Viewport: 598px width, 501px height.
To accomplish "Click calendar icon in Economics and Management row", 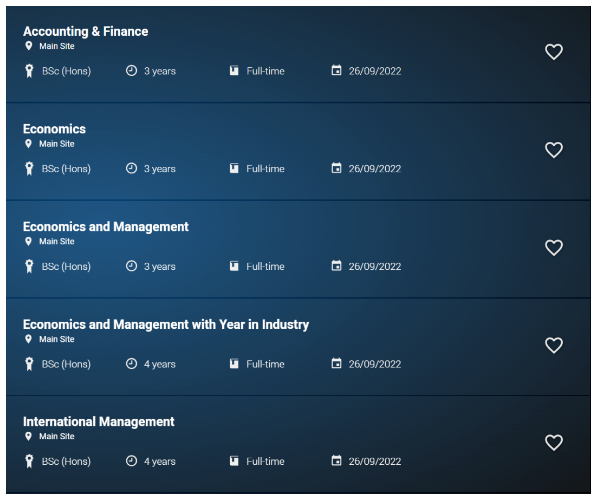I will (x=336, y=265).
